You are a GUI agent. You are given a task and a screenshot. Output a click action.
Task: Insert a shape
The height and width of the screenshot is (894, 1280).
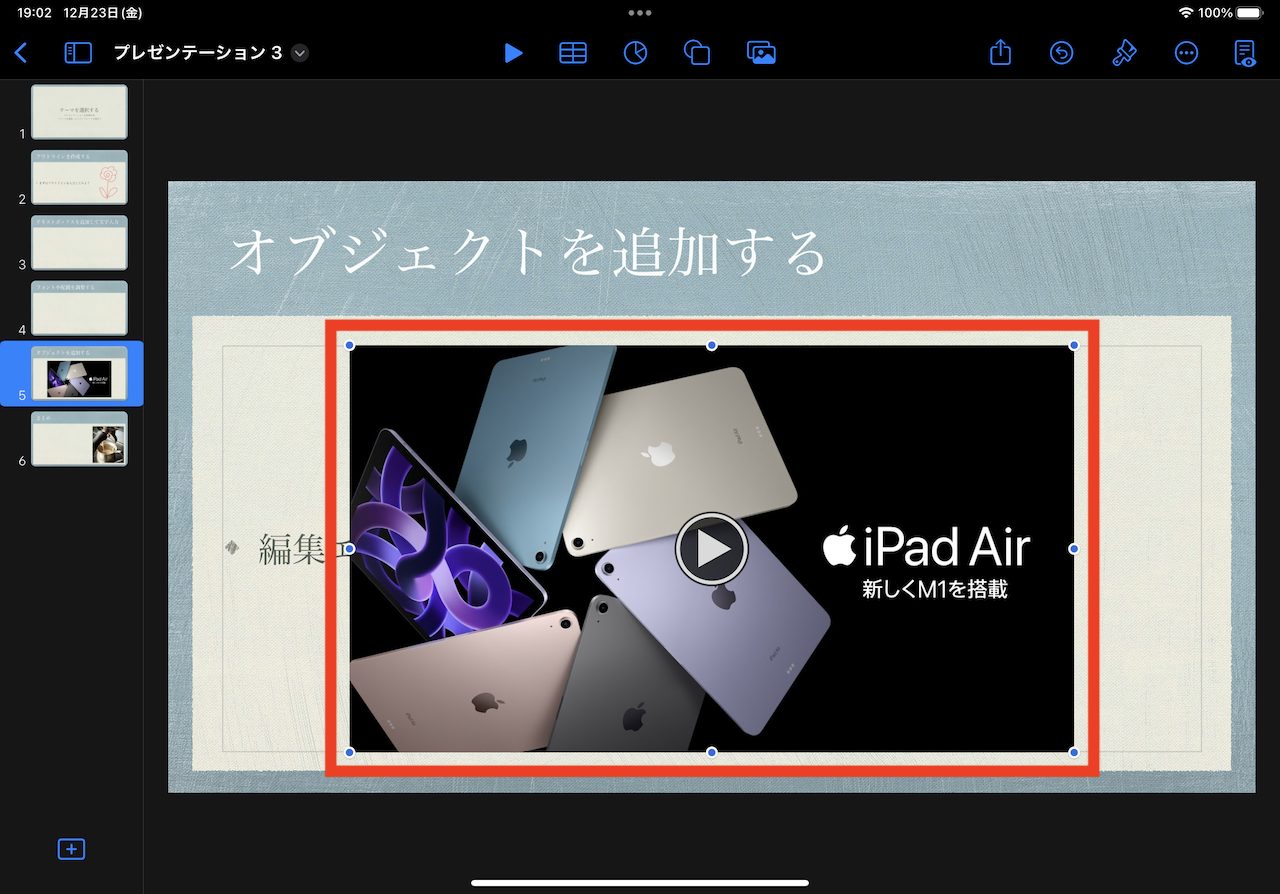(697, 53)
